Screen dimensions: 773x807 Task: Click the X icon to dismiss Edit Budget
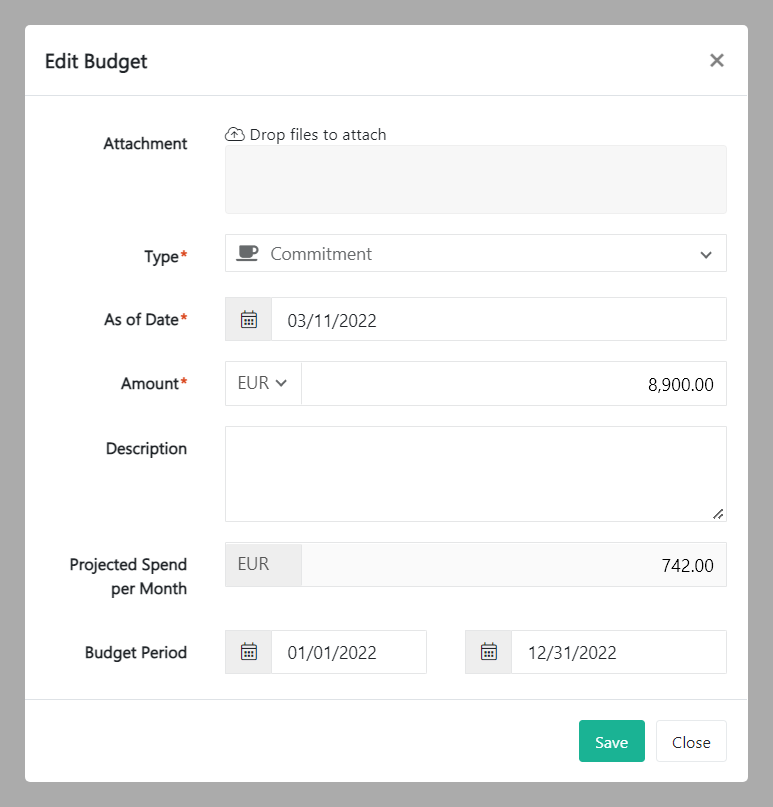[x=717, y=60]
